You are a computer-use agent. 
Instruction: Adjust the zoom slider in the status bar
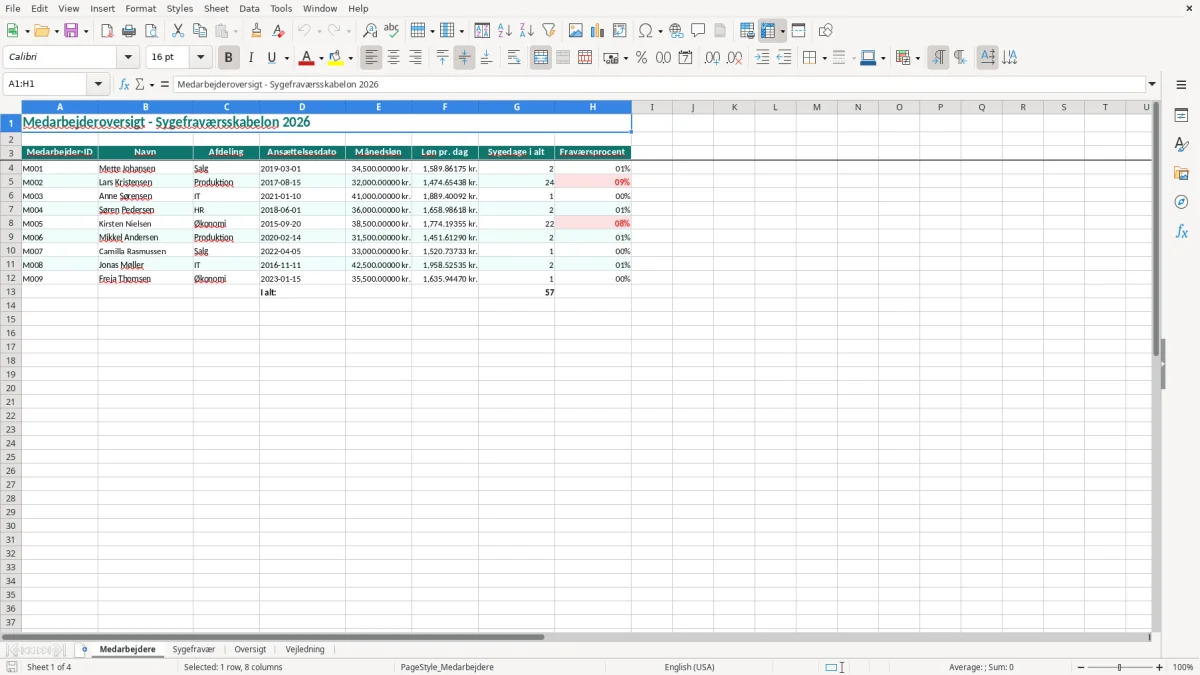pos(1120,667)
